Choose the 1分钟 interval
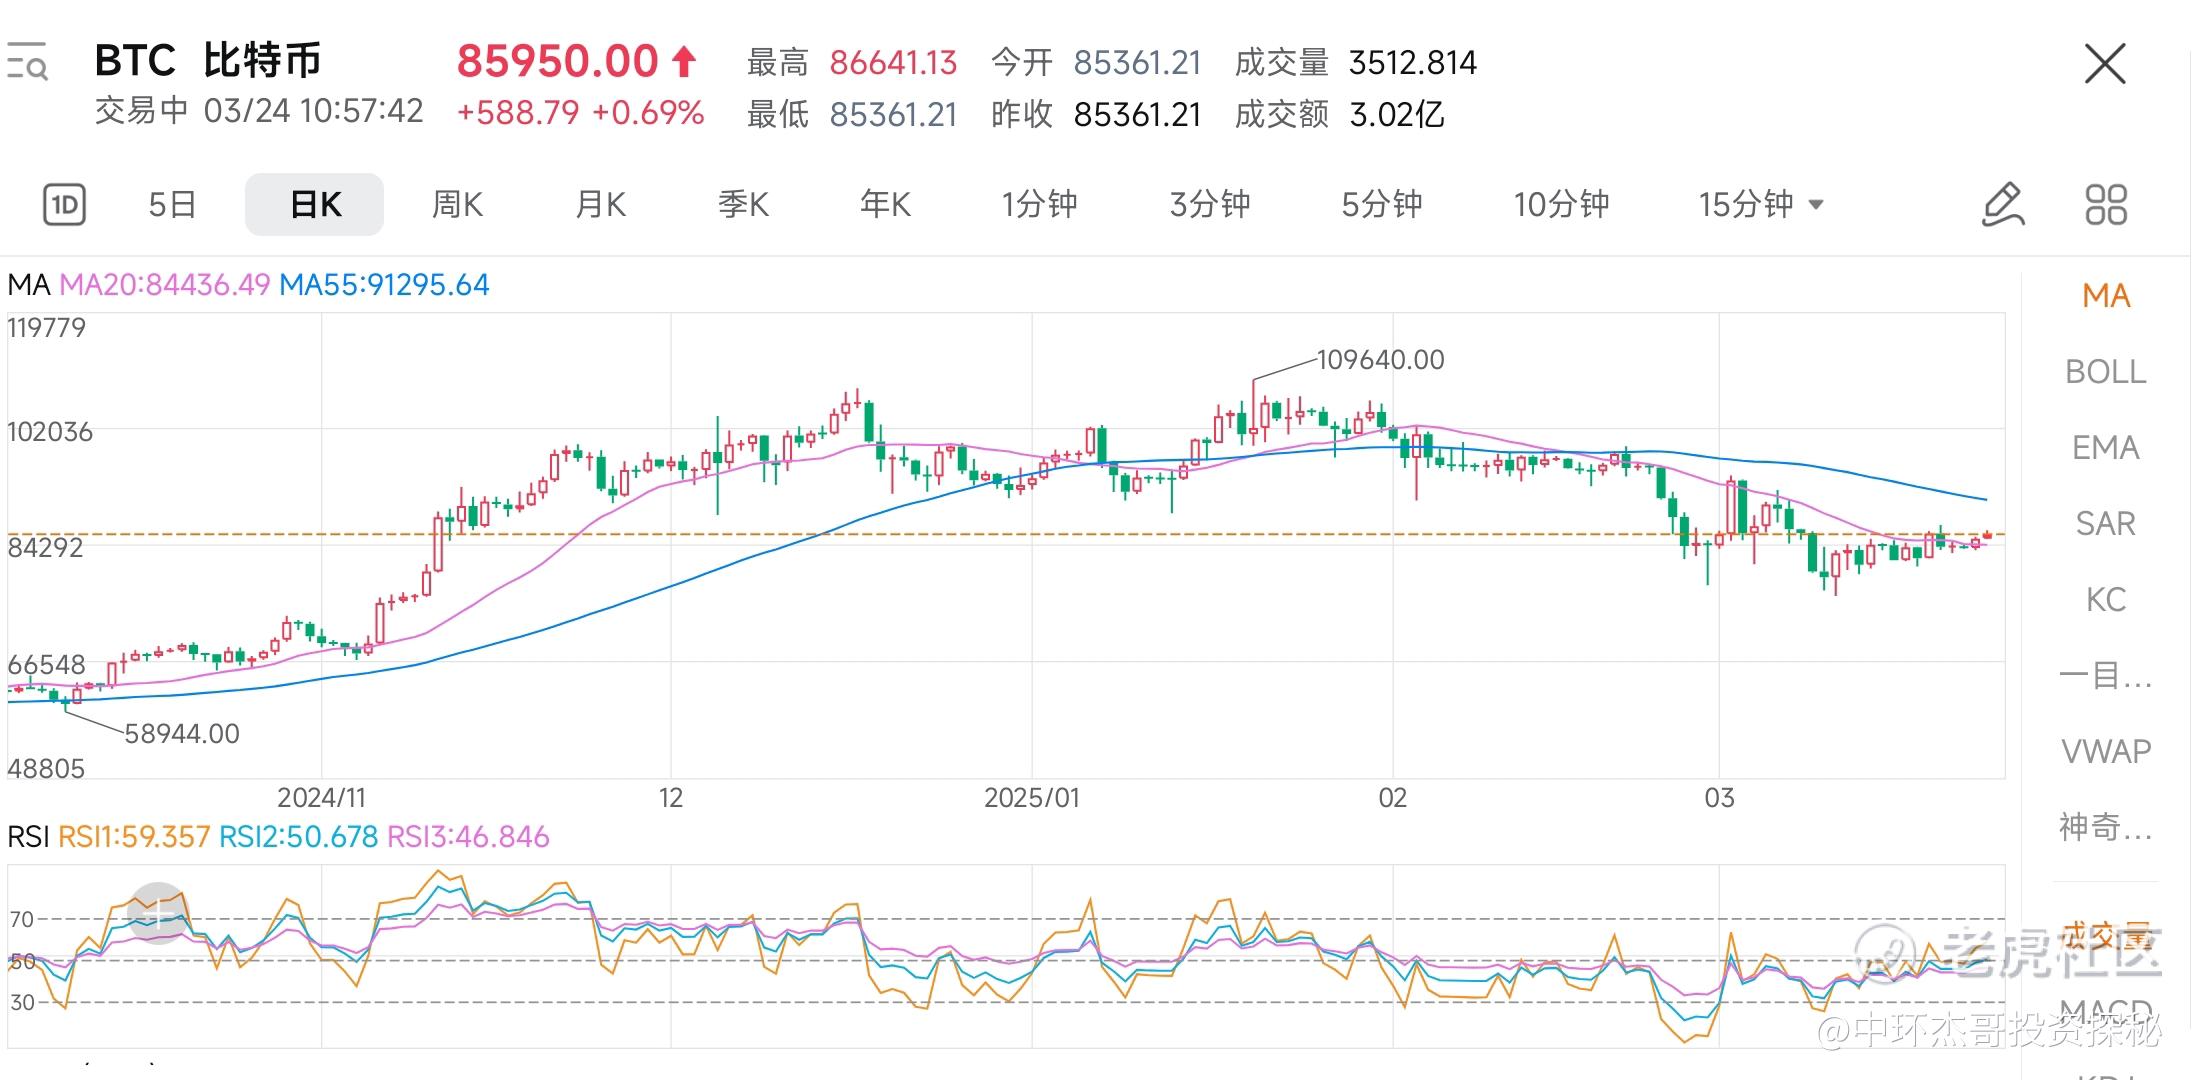Viewport: 2206px width, 1080px height. coord(1039,205)
